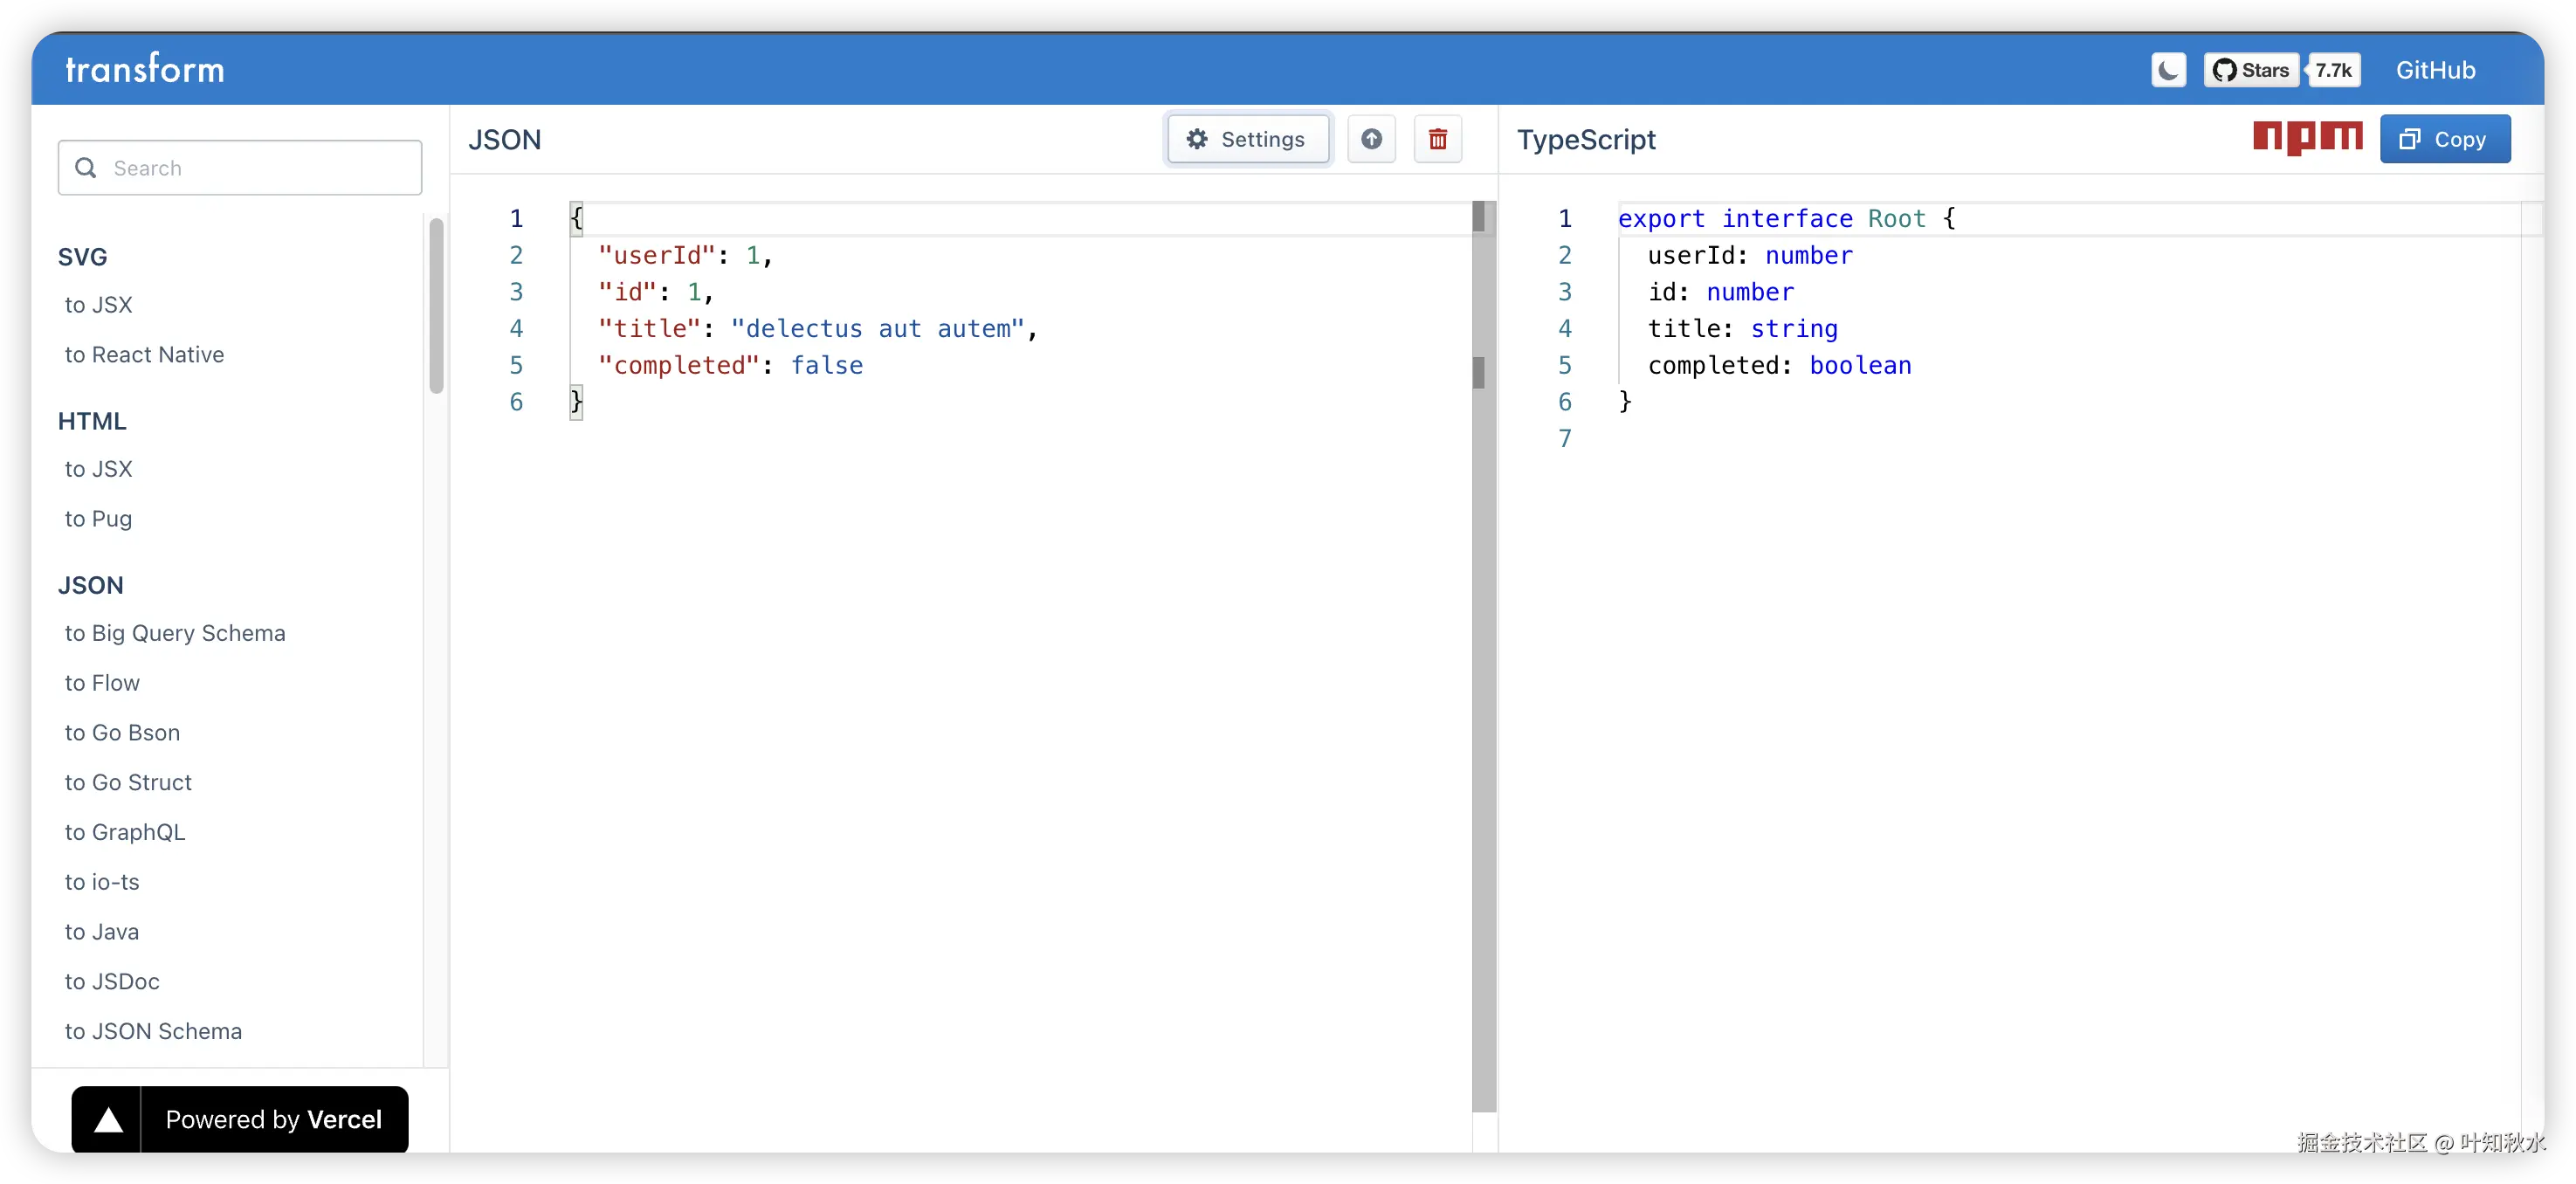Open JSON to GraphQL converter
Screen dimensions: 2576x1184
click(125, 832)
